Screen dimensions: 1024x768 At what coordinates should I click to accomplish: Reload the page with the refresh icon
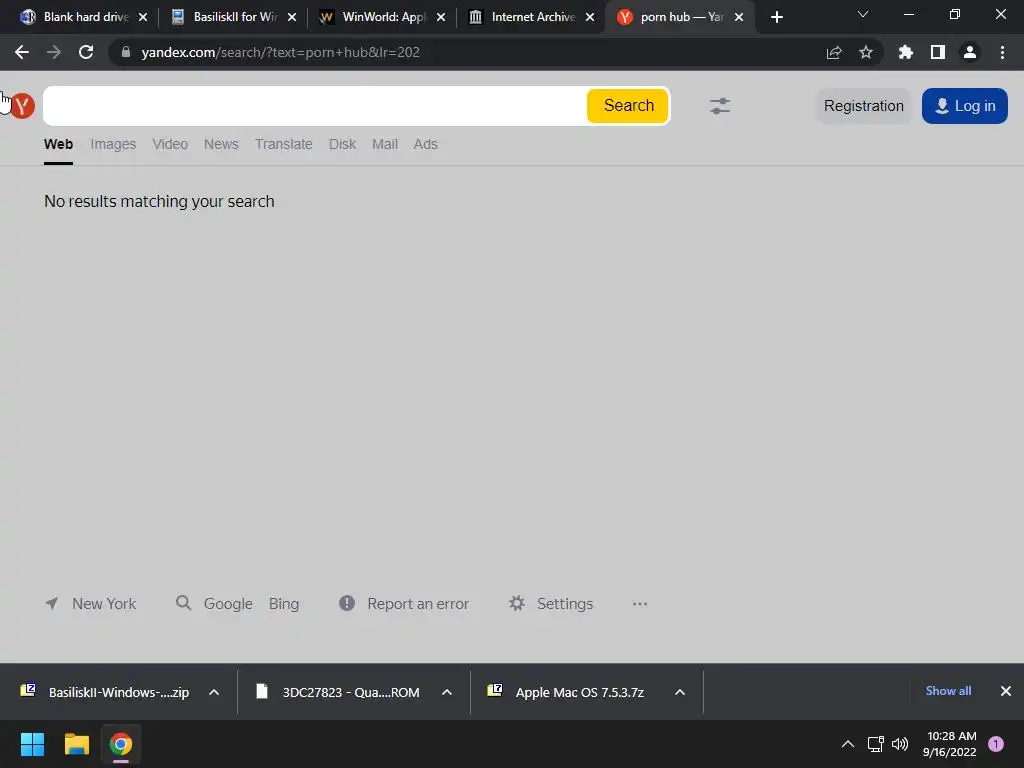(x=86, y=52)
